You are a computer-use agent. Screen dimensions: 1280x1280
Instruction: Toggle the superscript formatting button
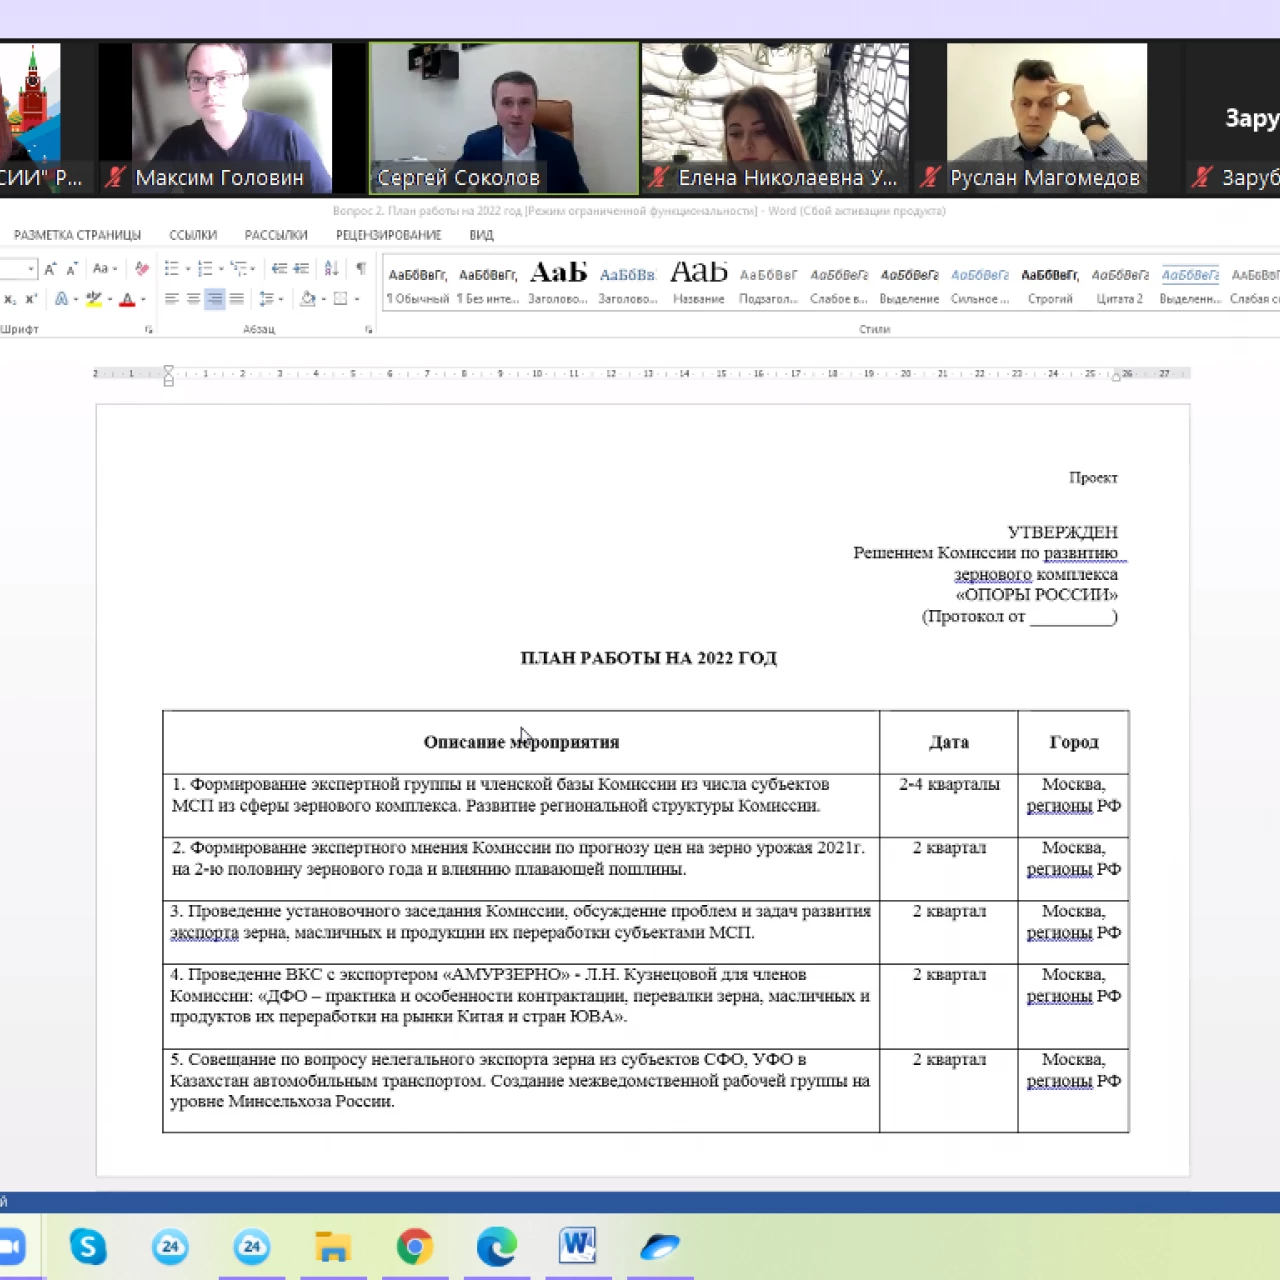click(x=31, y=299)
